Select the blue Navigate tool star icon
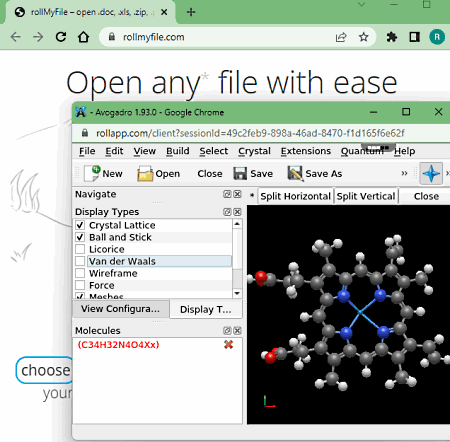This screenshot has height=442, width=450. coord(431,173)
